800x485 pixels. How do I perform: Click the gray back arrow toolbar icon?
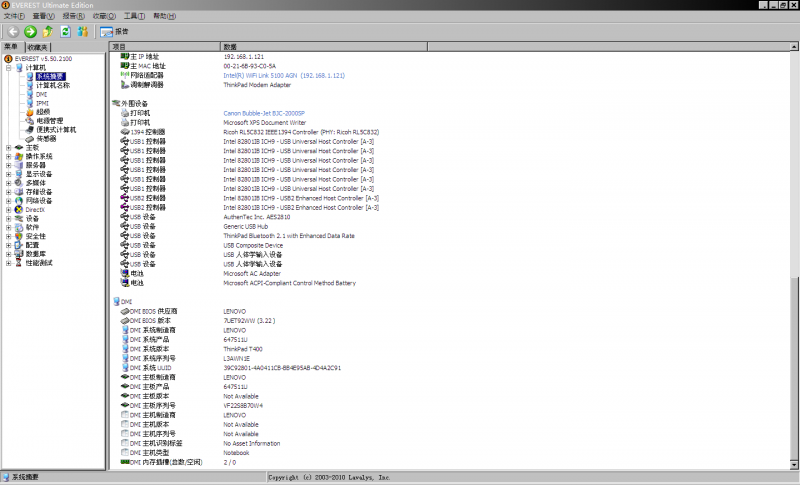(x=13, y=32)
